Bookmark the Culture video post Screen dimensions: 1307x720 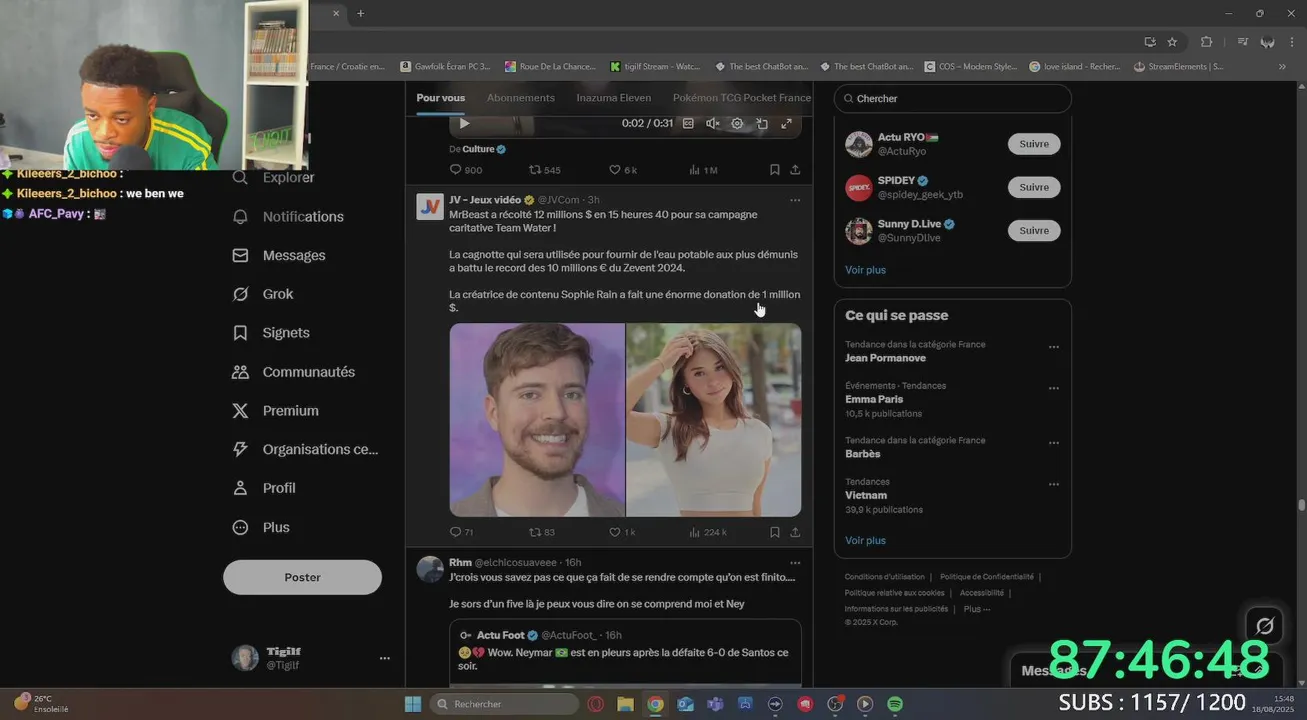point(774,170)
